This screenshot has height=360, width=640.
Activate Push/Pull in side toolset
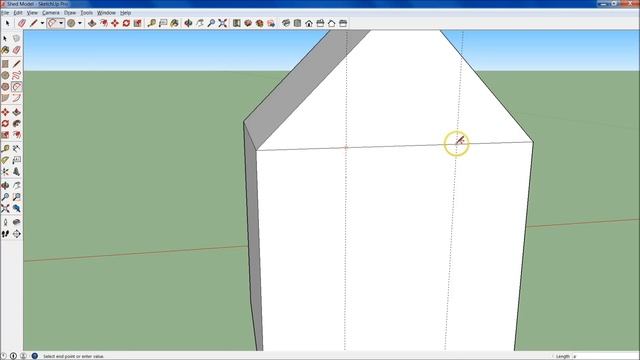pos(16,112)
